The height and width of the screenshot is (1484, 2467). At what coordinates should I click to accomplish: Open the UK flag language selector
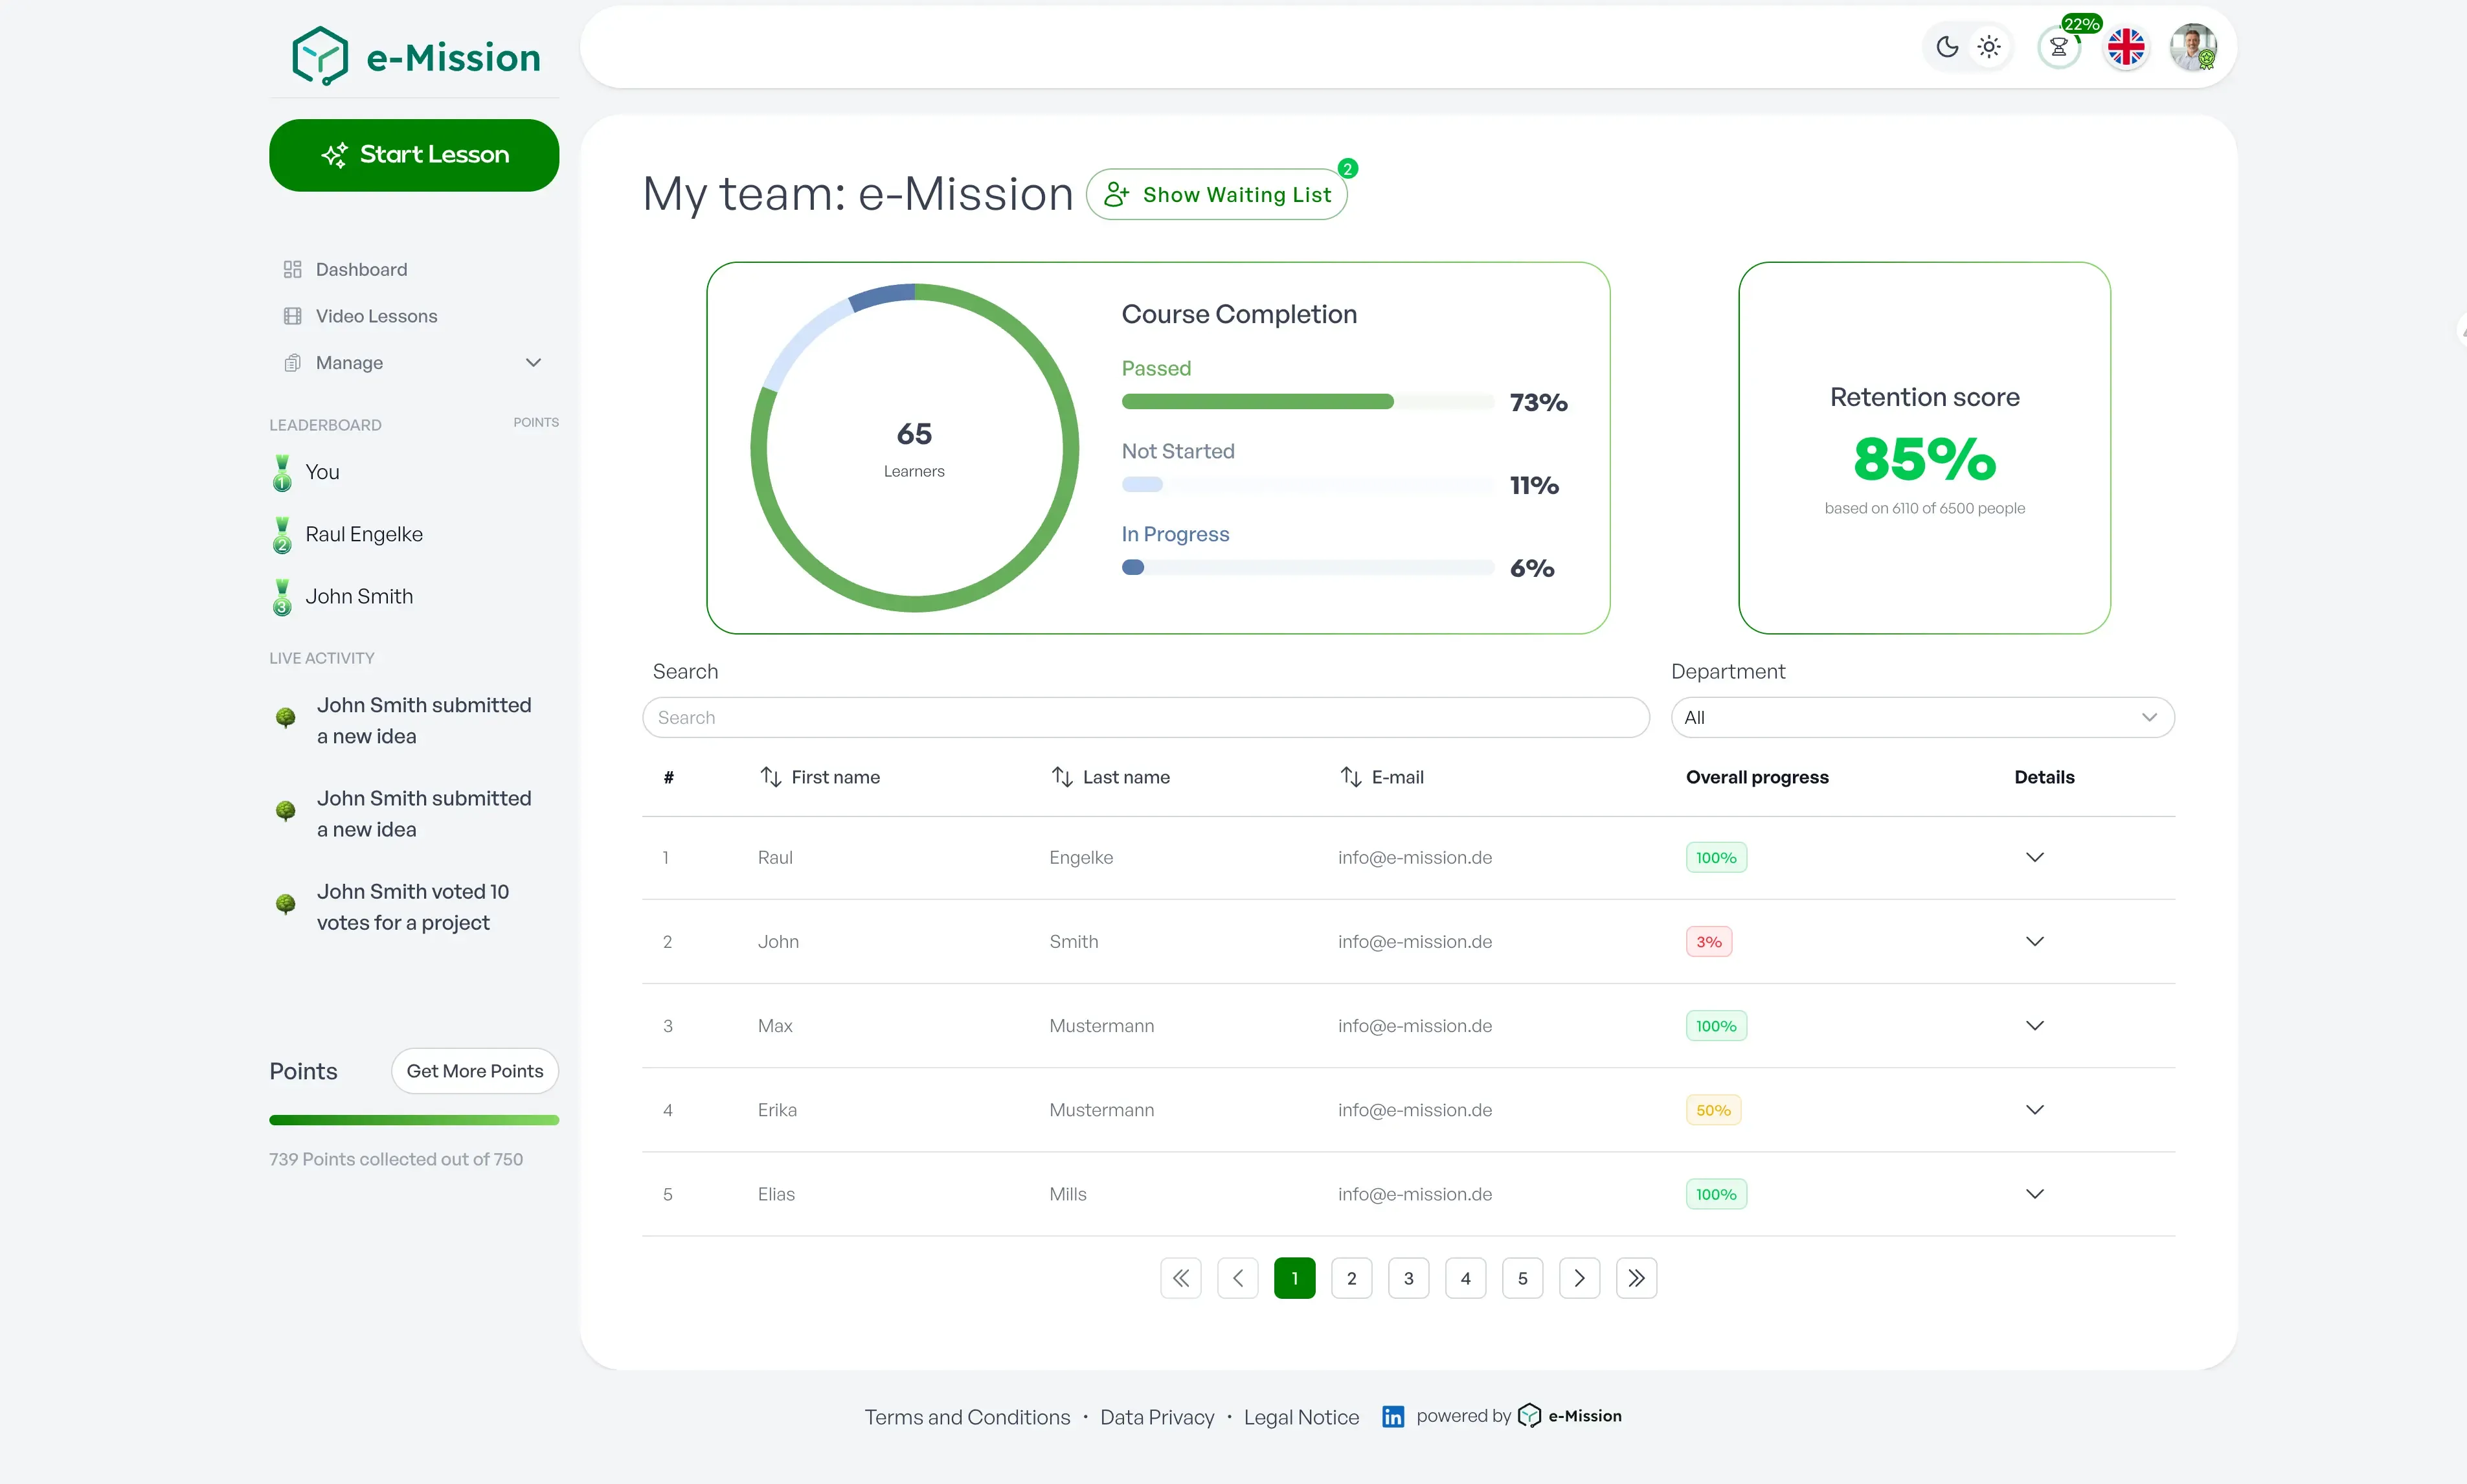click(x=2126, y=47)
